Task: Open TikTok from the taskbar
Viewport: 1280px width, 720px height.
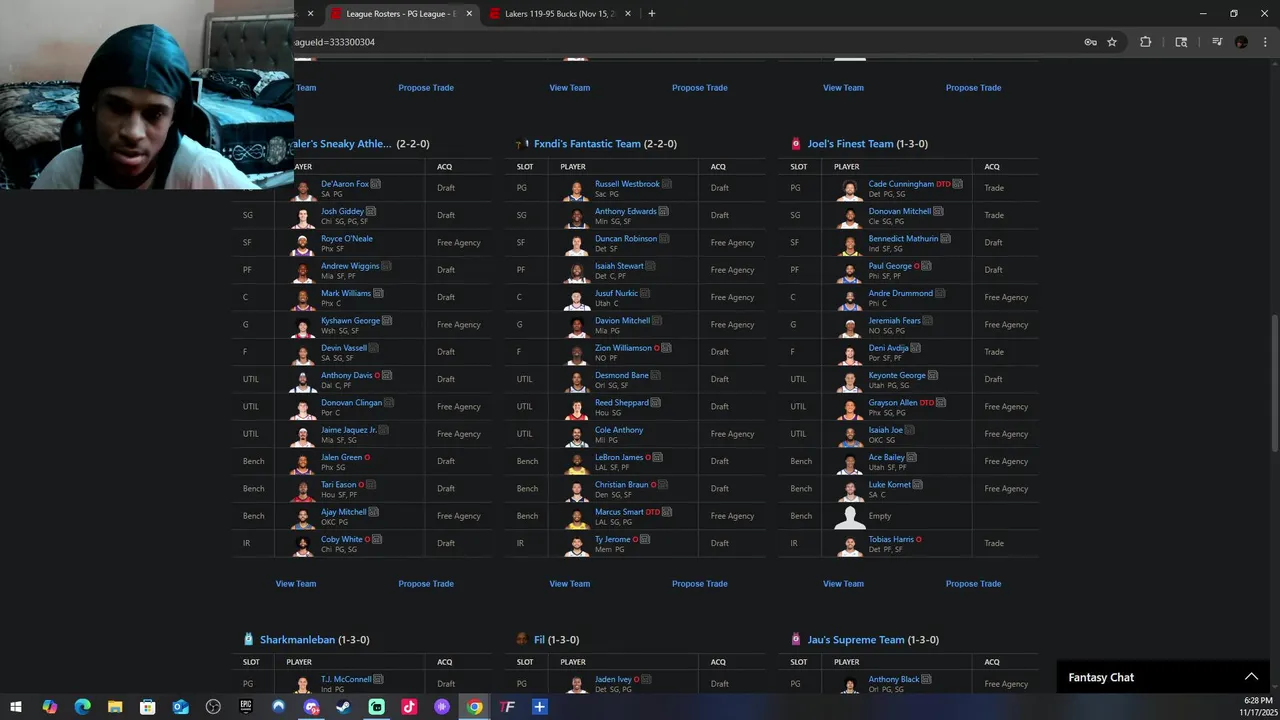Action: point(409,707)
